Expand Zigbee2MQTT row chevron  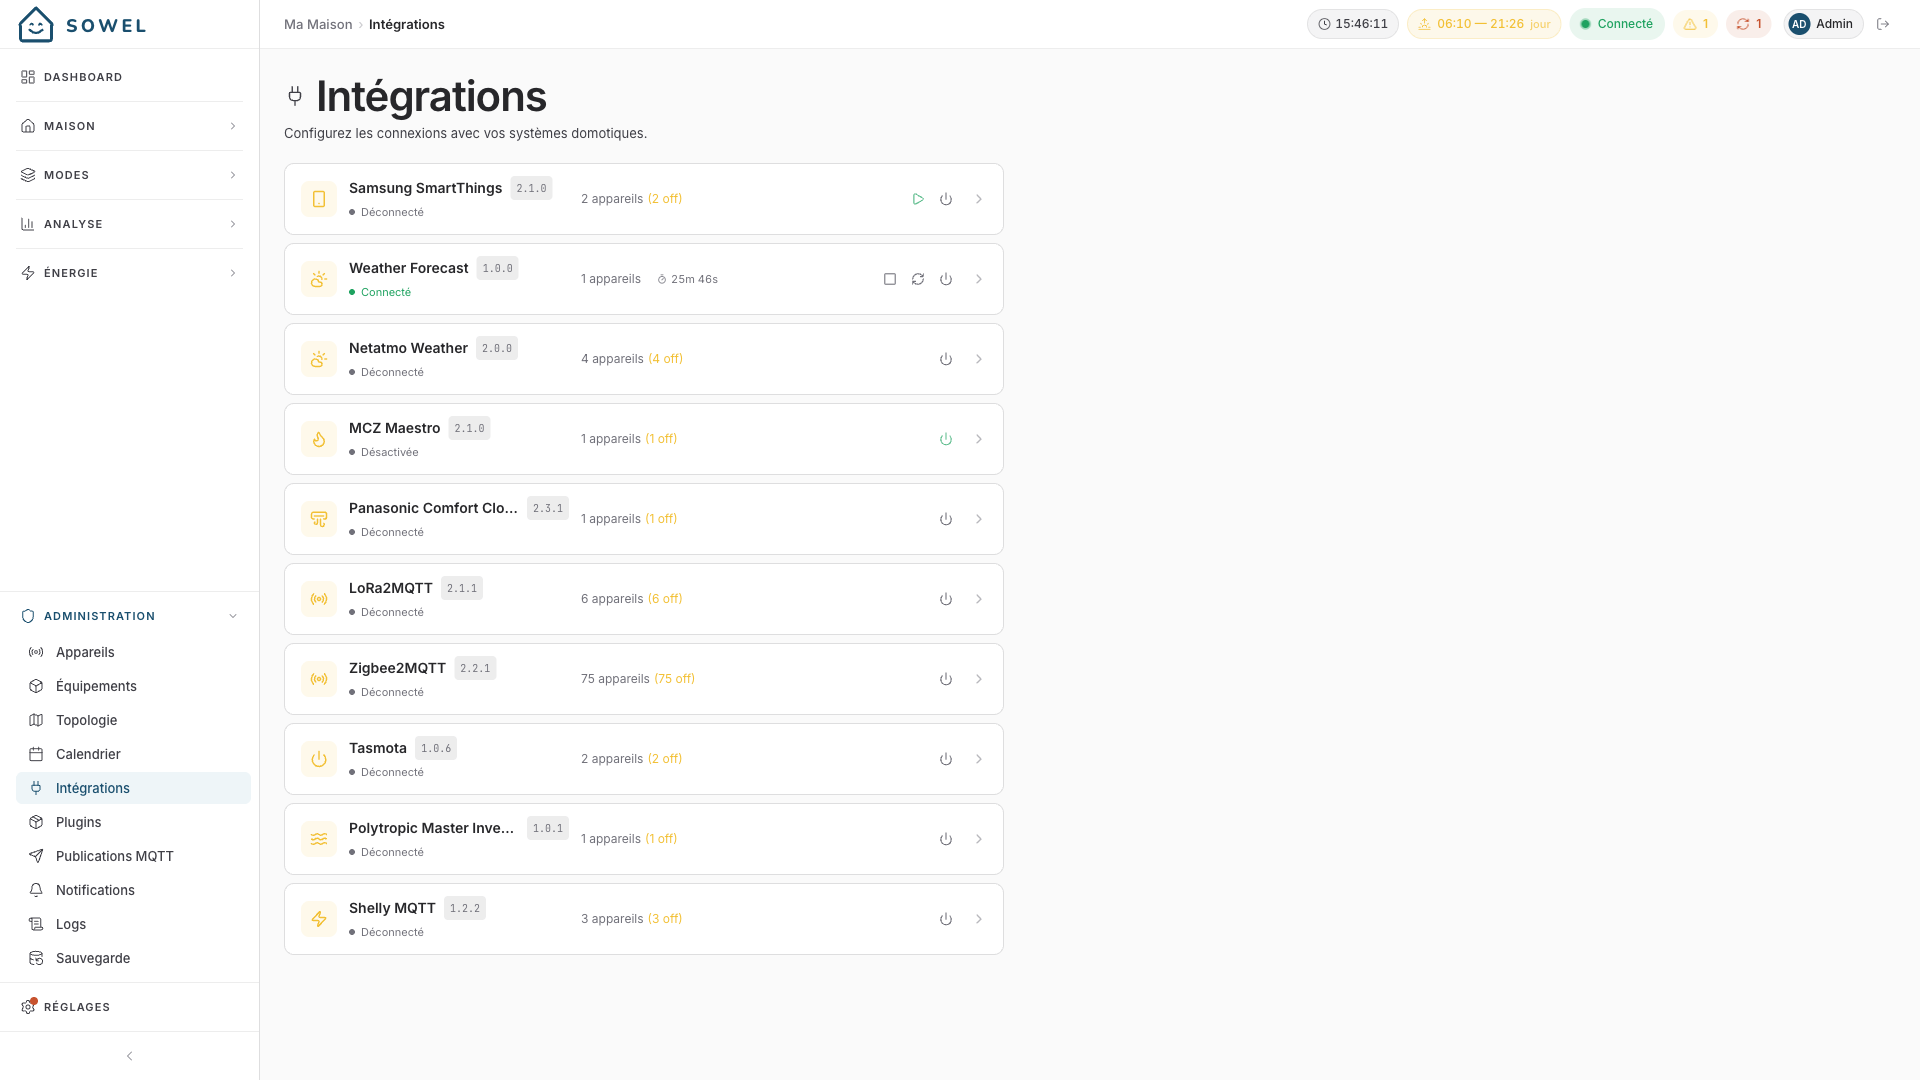tap(979, 679)
